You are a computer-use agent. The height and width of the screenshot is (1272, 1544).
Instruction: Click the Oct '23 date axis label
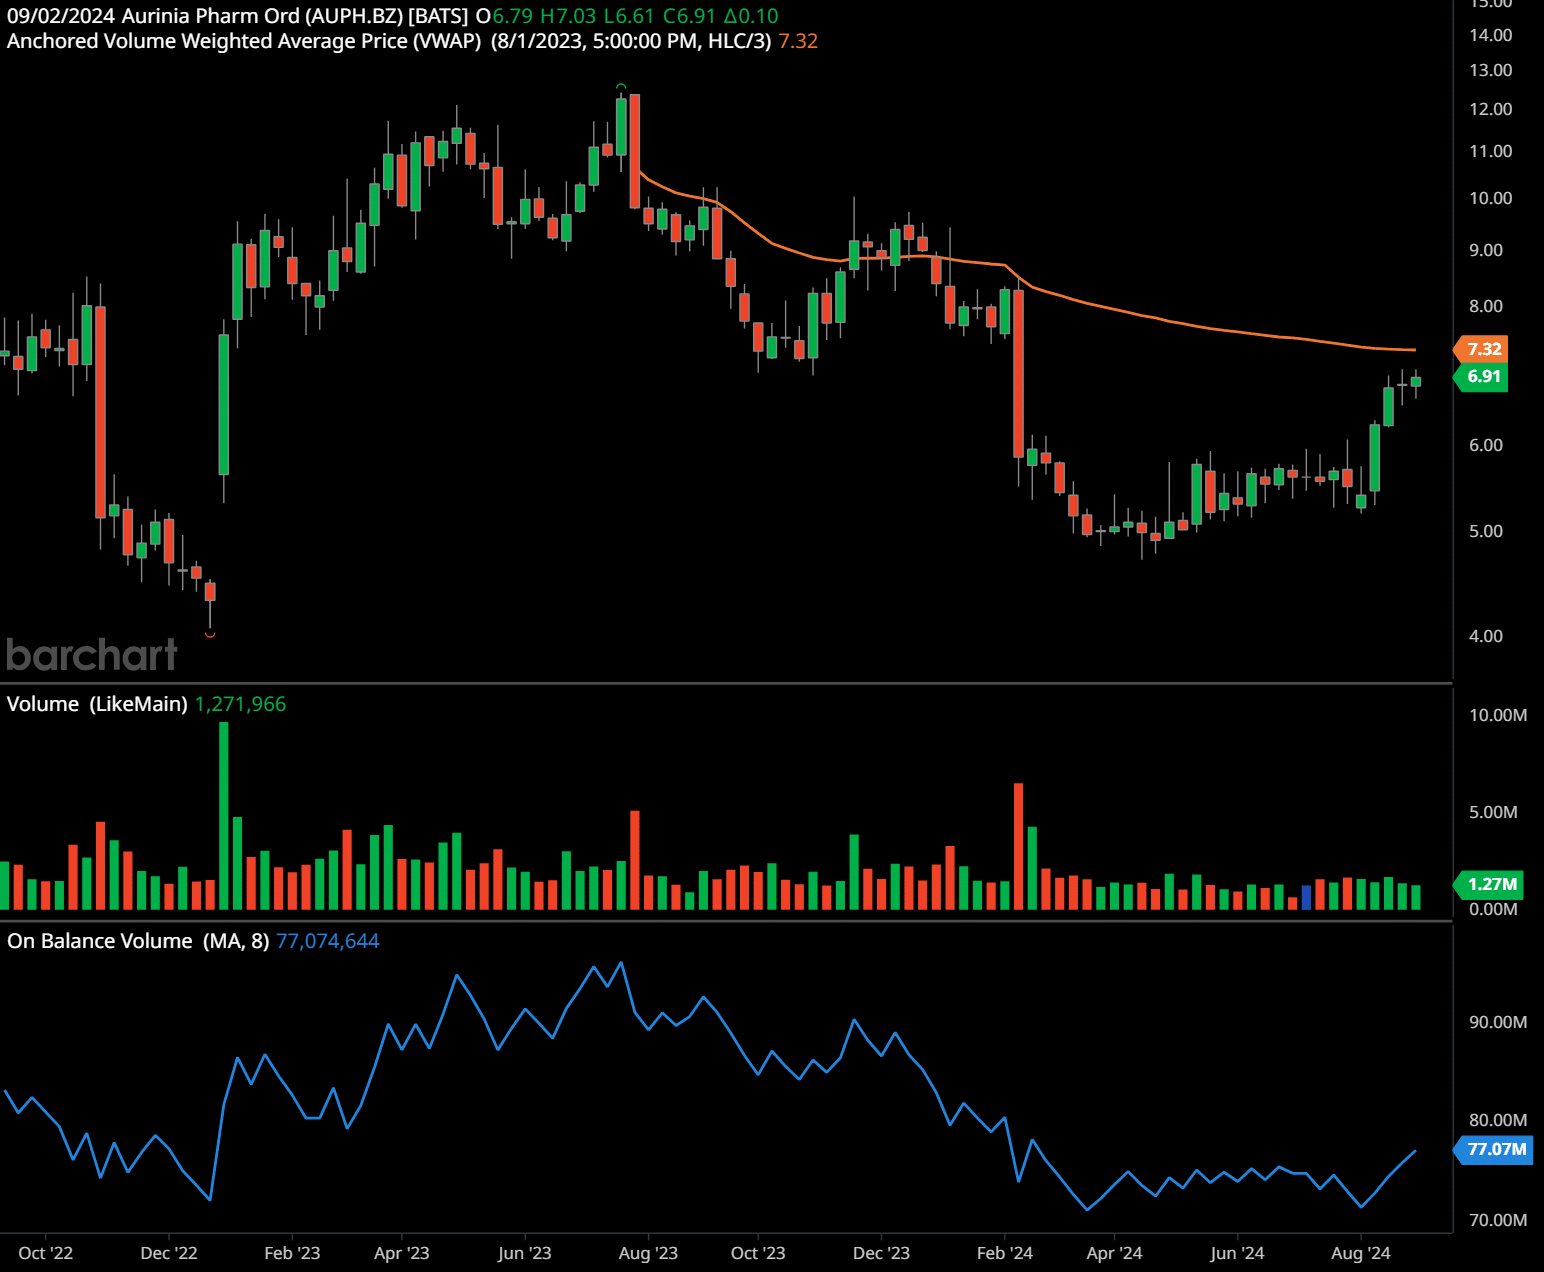[x=758, y=1253]
